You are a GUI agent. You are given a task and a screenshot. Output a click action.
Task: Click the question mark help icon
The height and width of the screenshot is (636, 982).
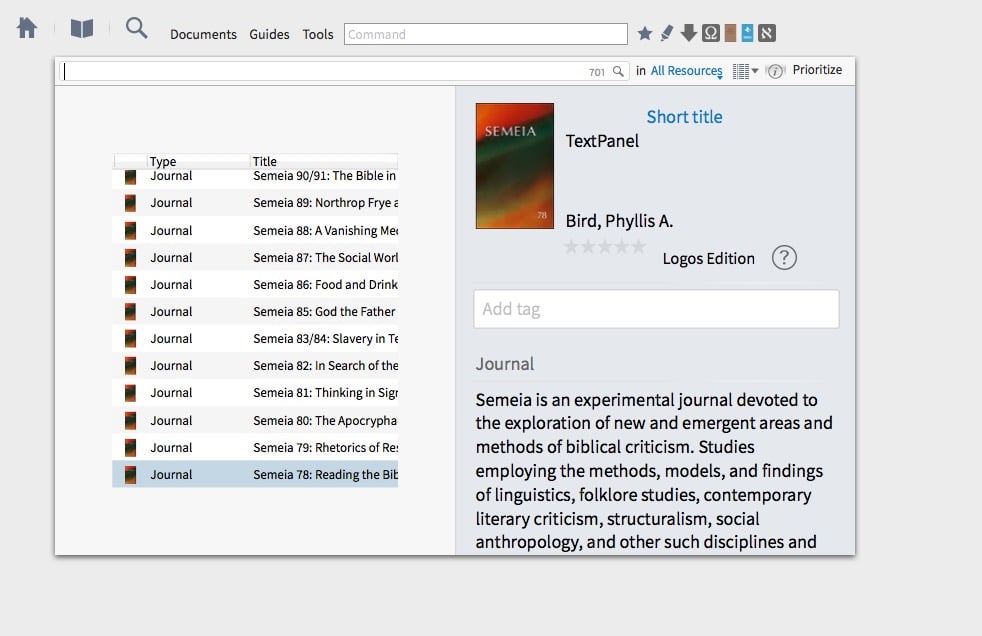tap(784, 258)
